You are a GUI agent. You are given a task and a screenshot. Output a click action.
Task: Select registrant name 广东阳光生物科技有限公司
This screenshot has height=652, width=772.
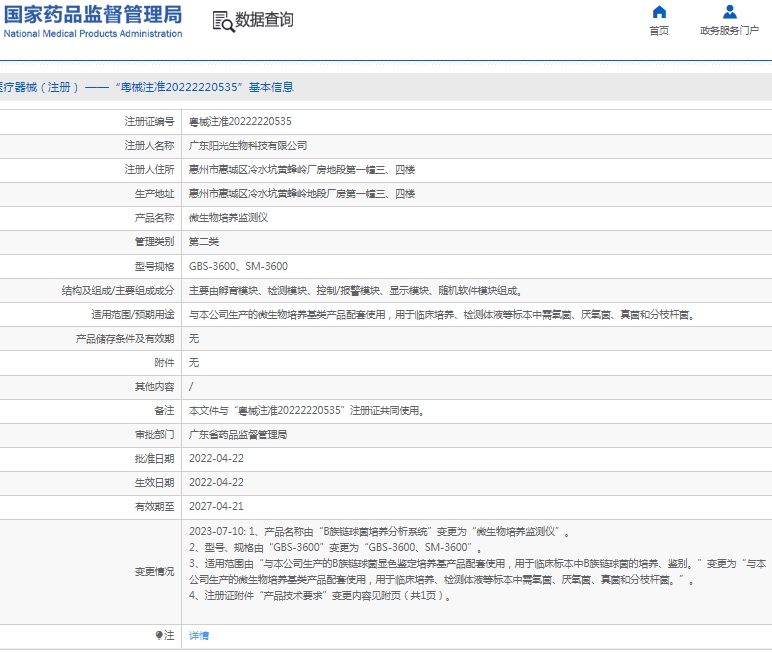coord(248,145)
